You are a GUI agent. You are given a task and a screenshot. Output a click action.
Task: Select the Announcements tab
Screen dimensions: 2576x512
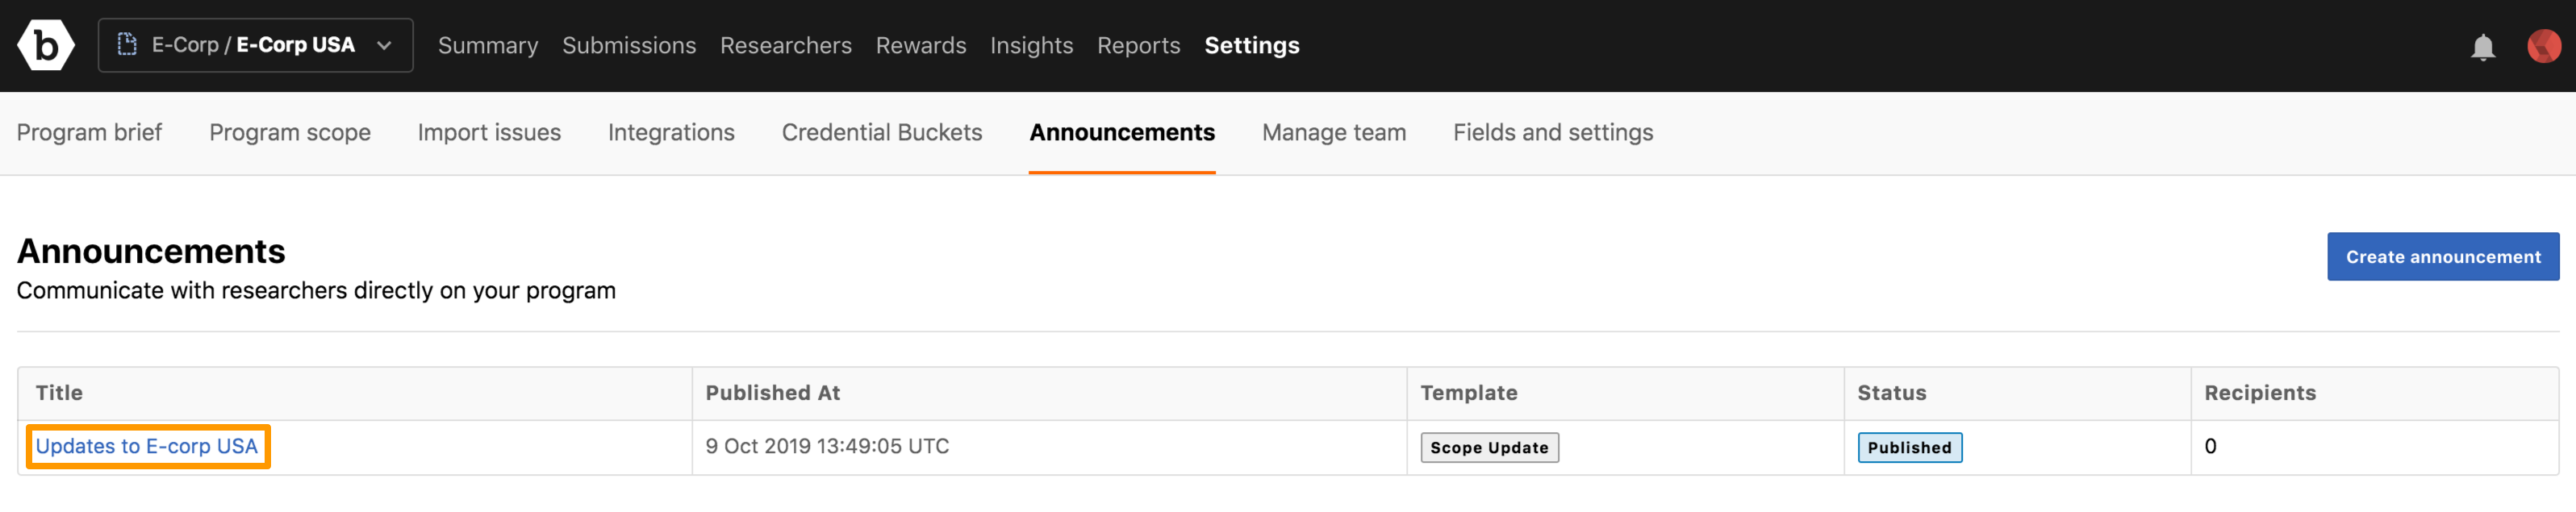[x=1122, y=132]
